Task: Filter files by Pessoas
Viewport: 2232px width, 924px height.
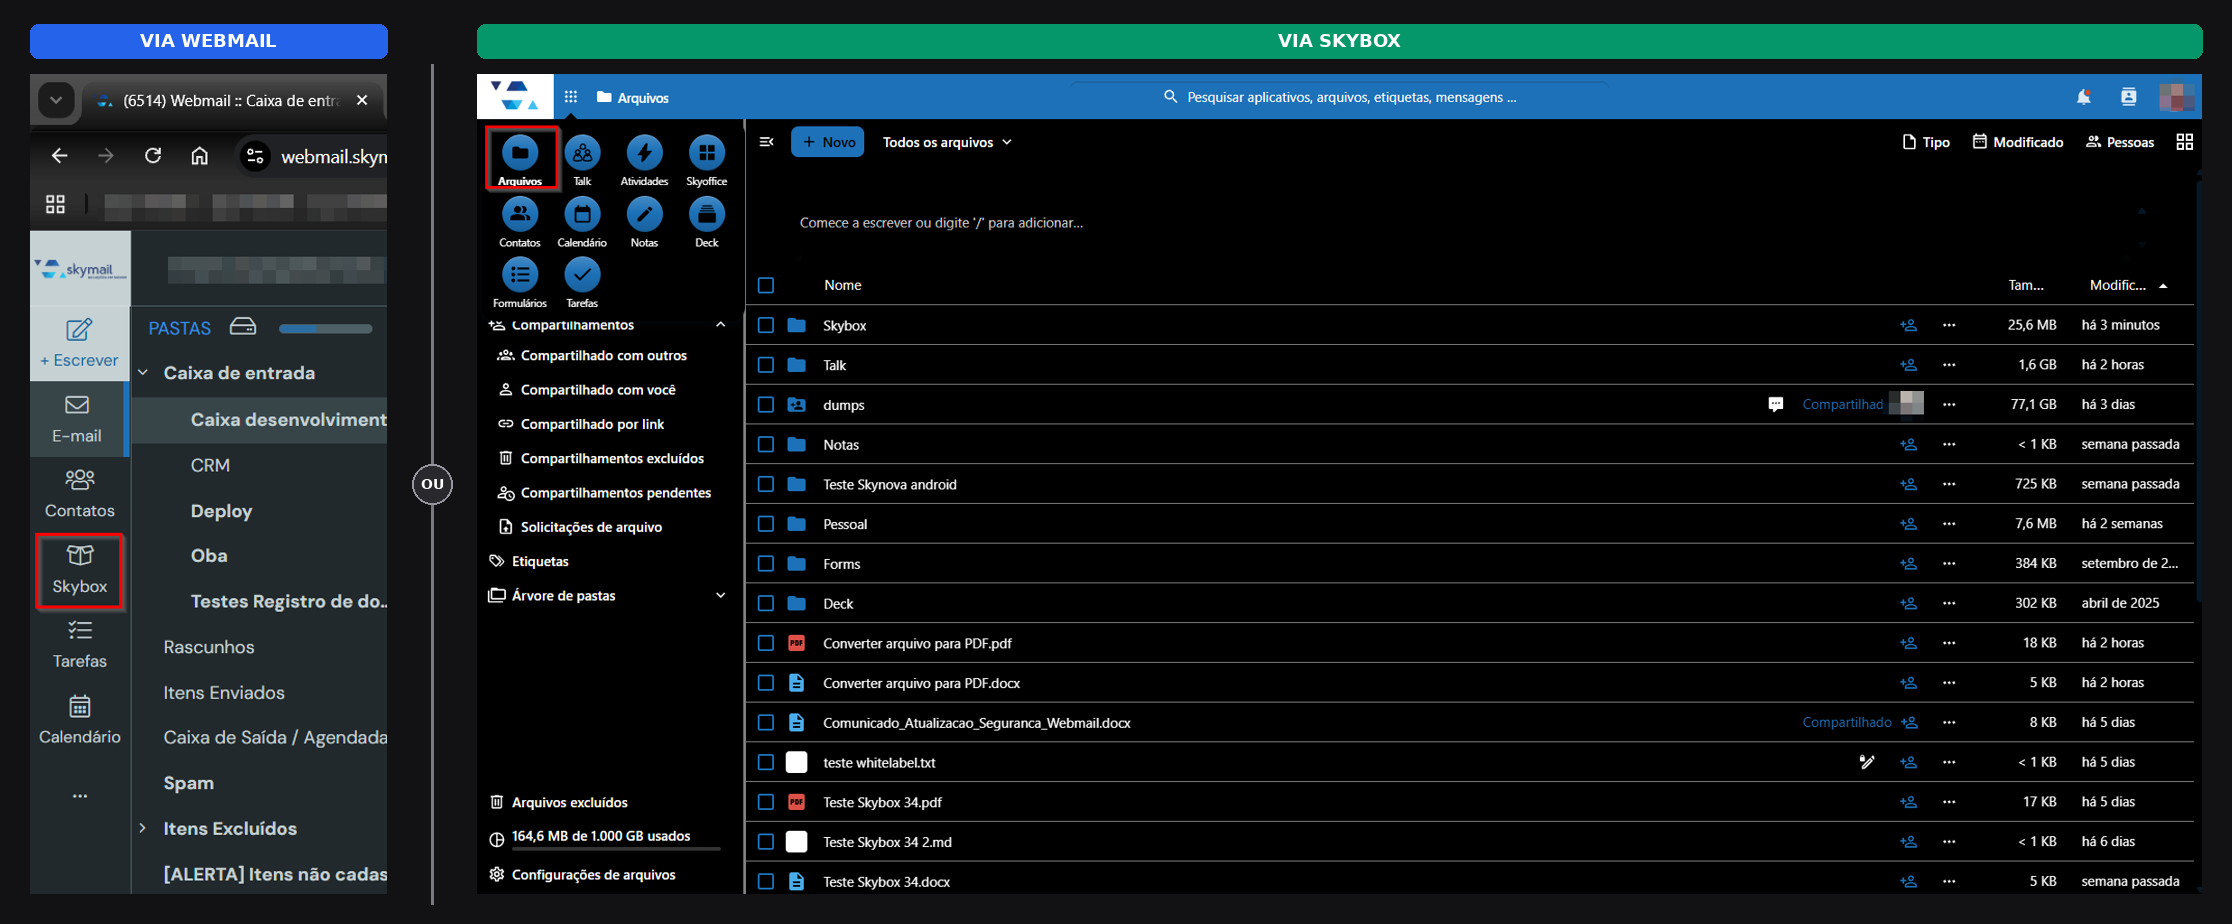Action: [x=2120, y=142]
